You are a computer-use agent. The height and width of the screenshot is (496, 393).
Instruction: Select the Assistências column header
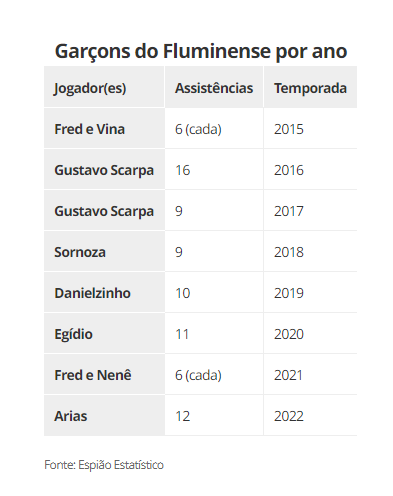[214, 88]
